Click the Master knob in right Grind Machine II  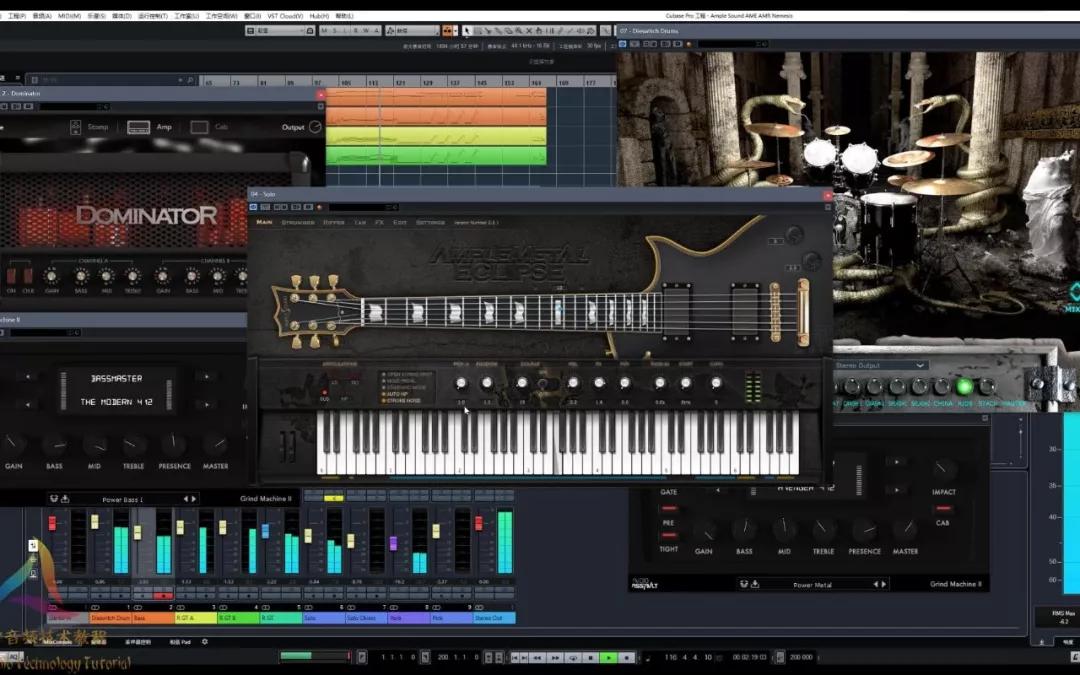click(906, 530)
